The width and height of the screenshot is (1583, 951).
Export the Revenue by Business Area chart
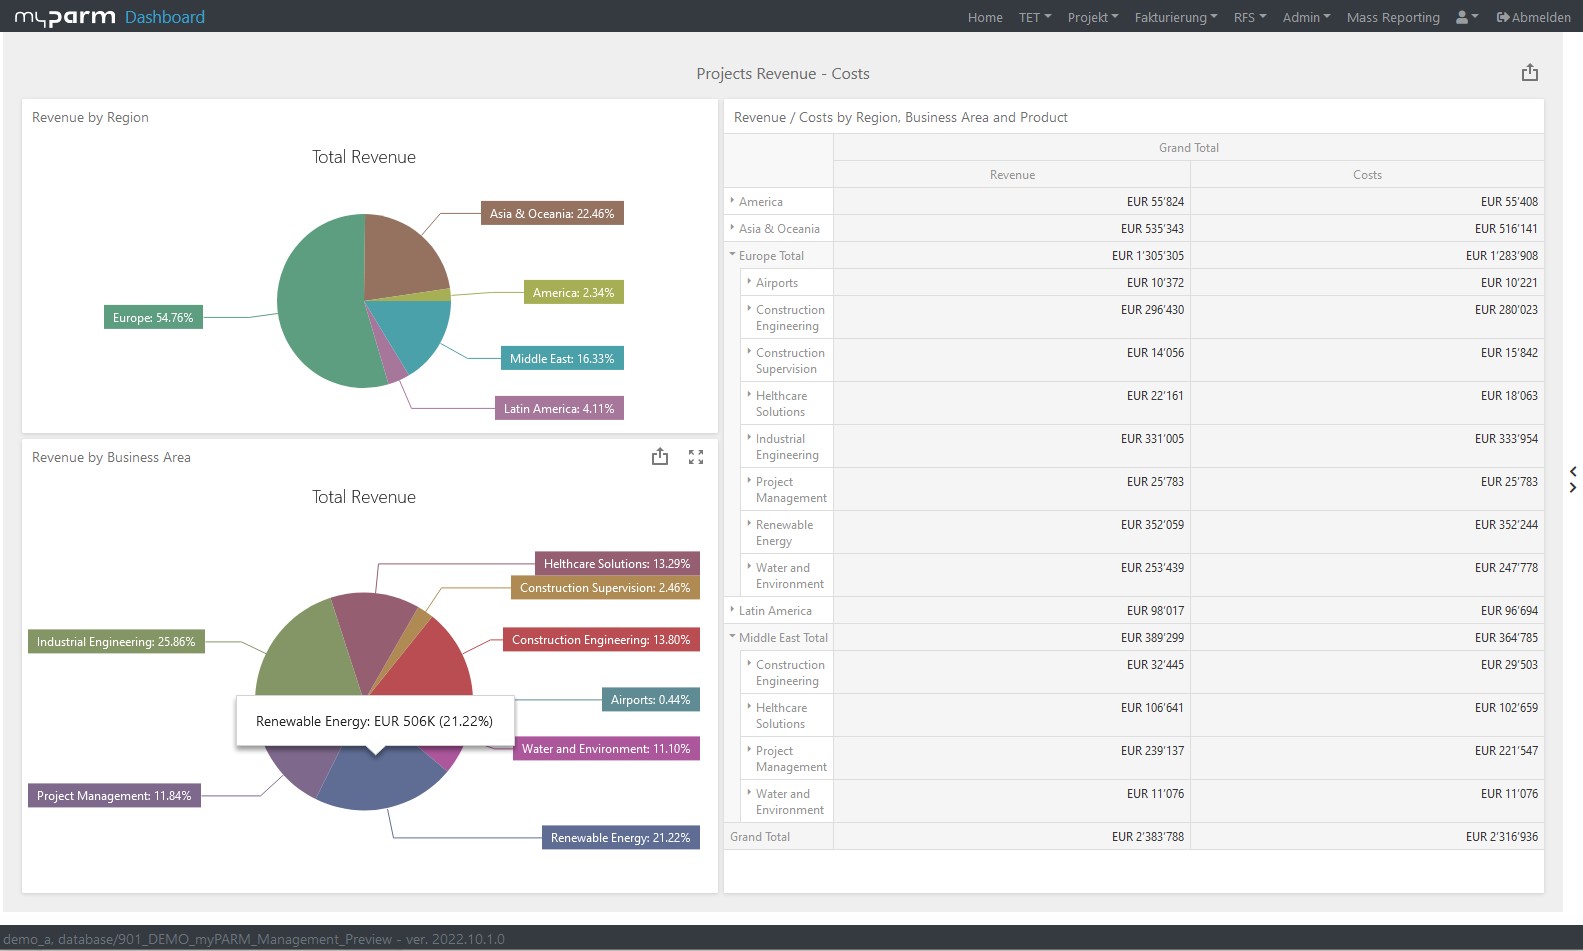660,457
